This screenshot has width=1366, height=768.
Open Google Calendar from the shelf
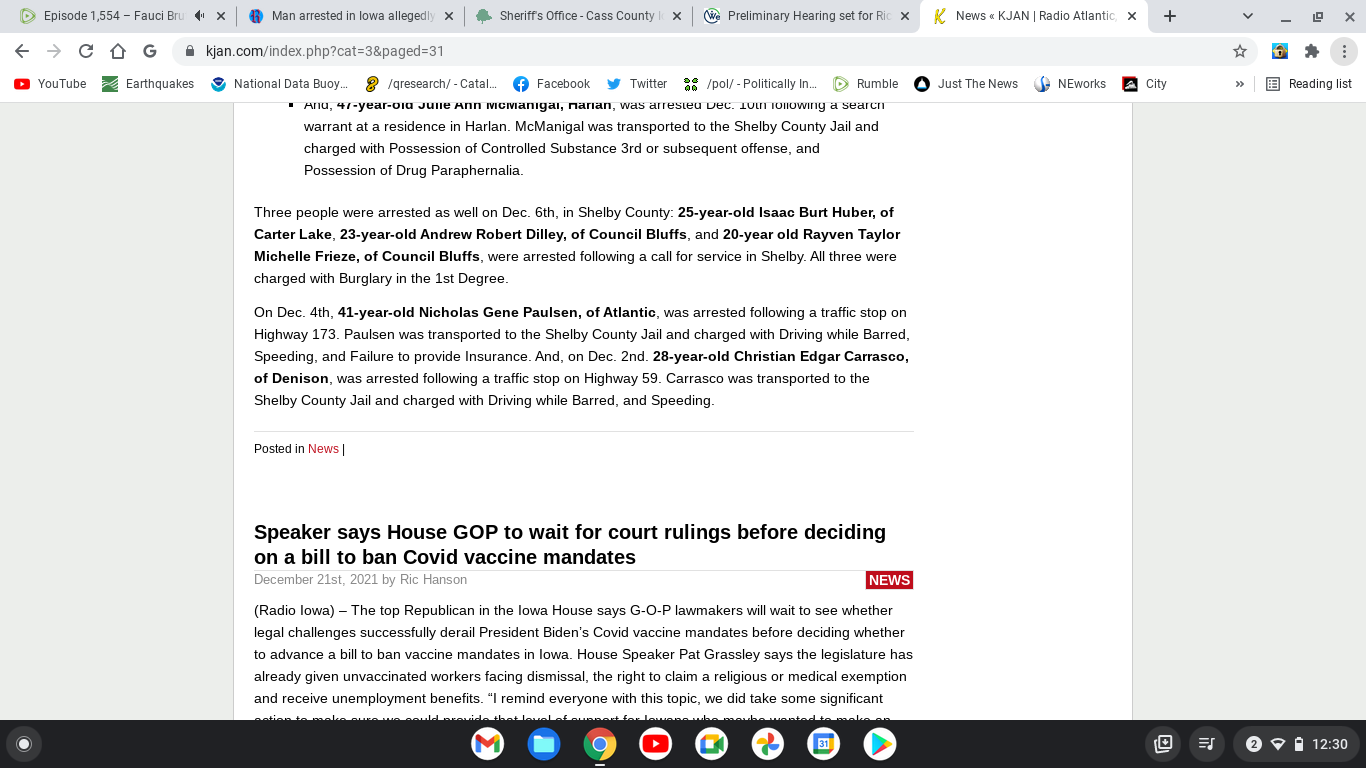point(824,743)
